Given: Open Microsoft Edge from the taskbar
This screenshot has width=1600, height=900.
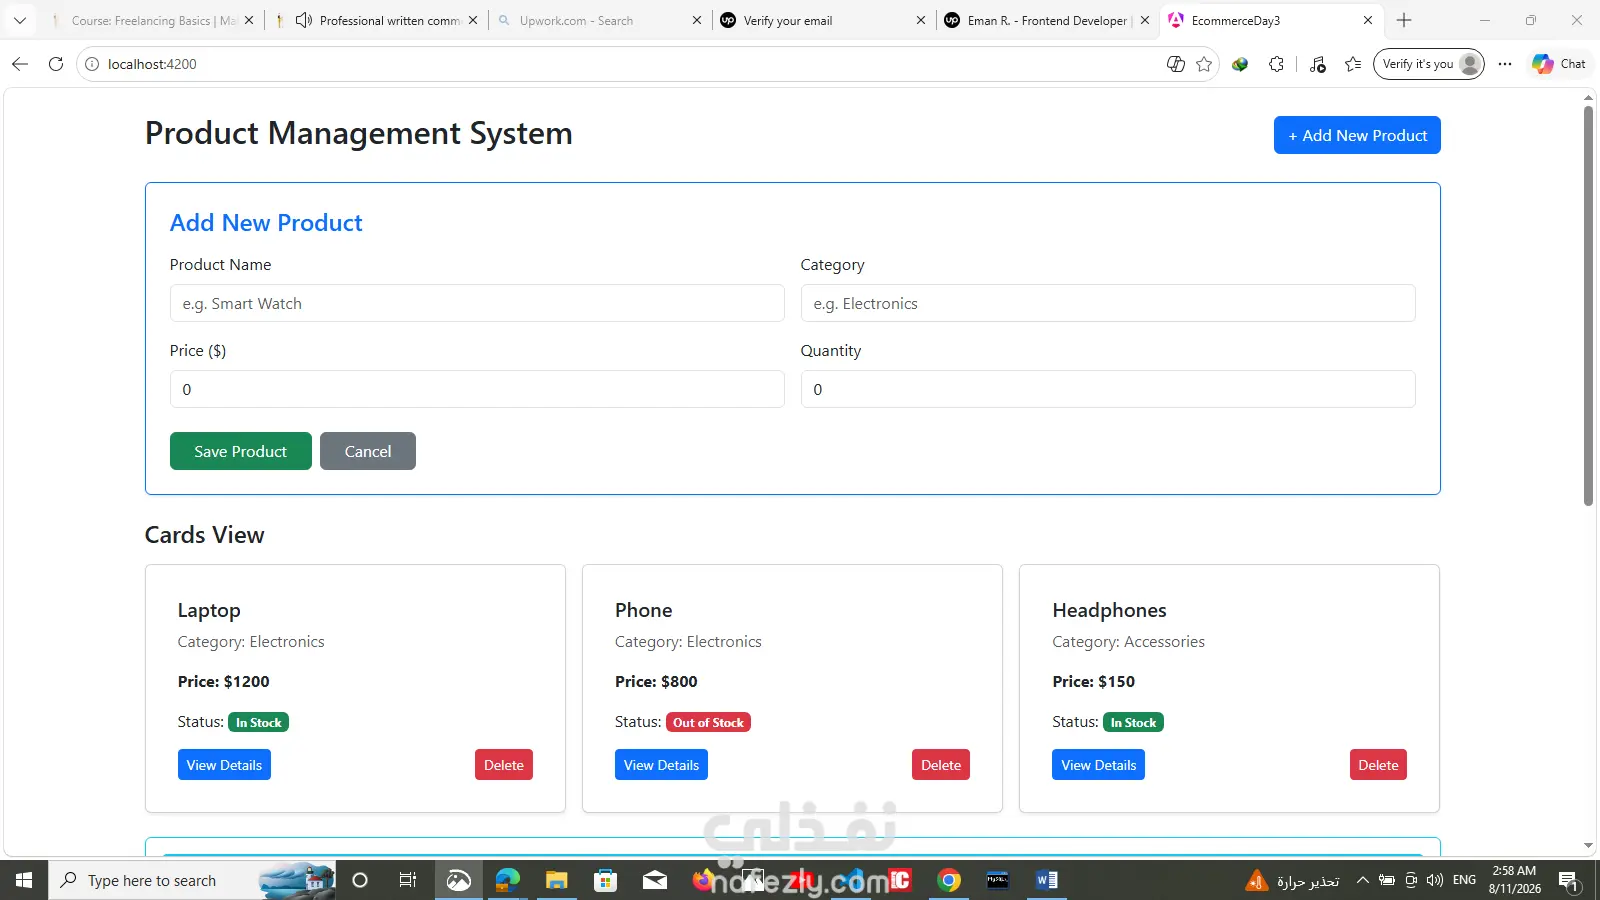Looking at the screenshot, I should point(508,880).
